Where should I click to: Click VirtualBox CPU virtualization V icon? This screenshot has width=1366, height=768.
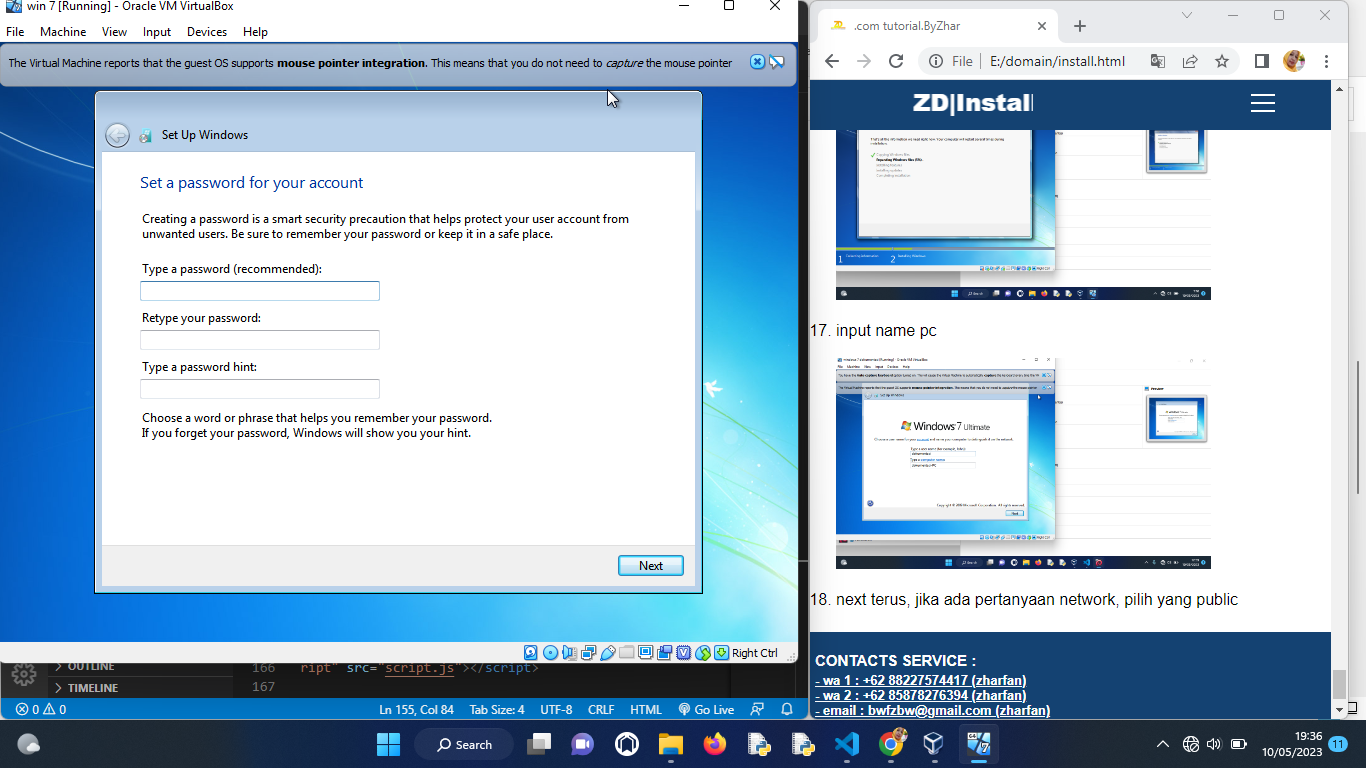(684, 653)
